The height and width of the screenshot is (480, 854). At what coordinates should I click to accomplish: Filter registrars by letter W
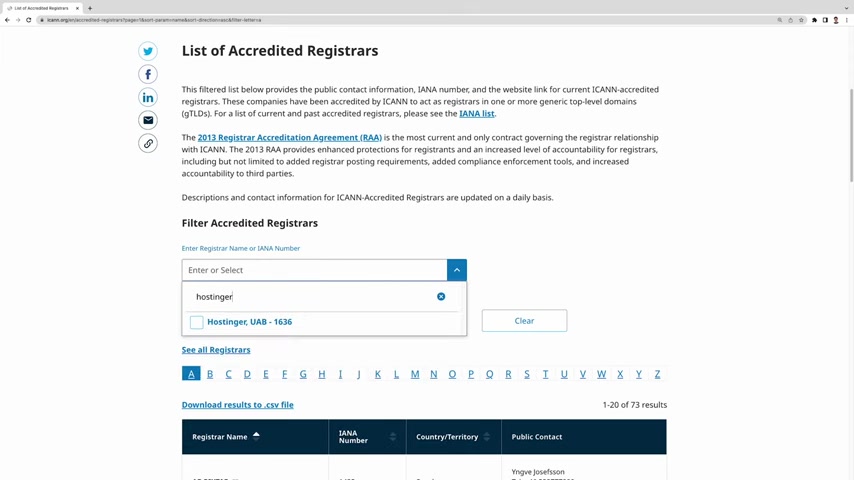coord(601,374)
